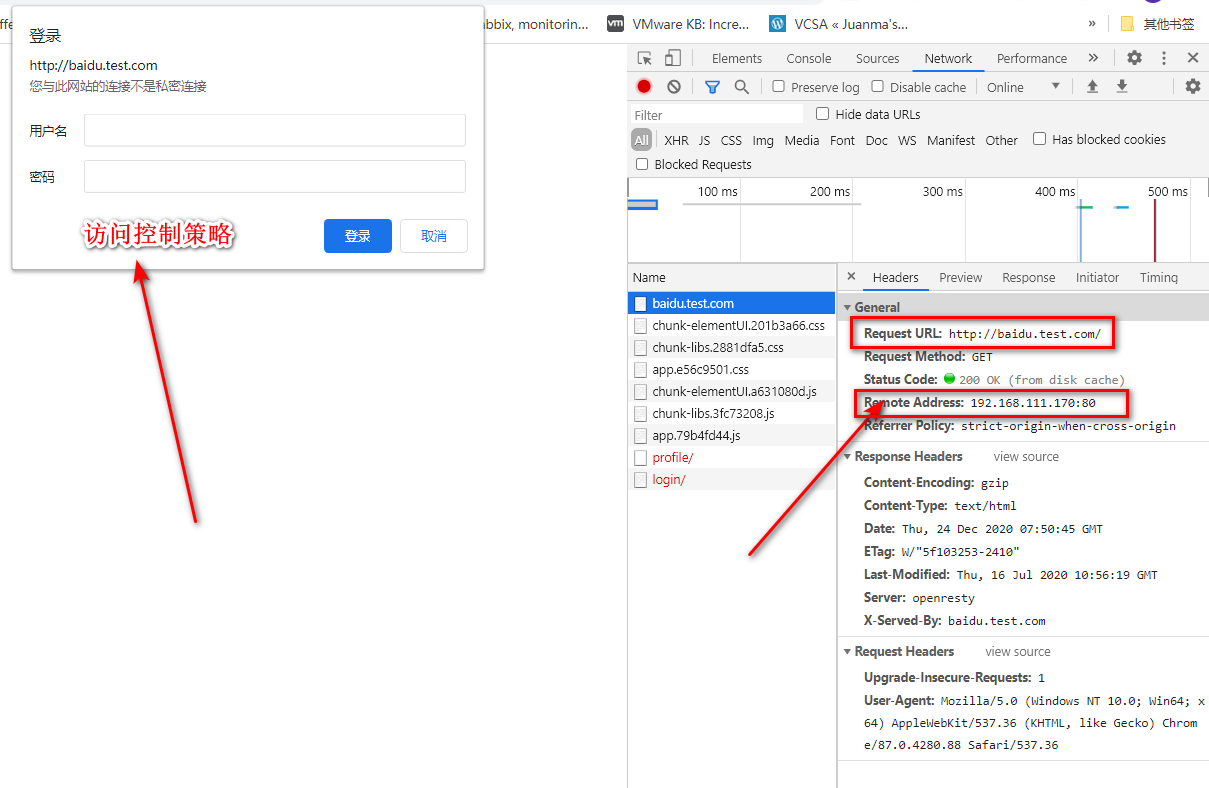Image resolution: width=1209 pixels, height=788 pixels.
Task: Click the blue 登录 login button
Action: 357,236
